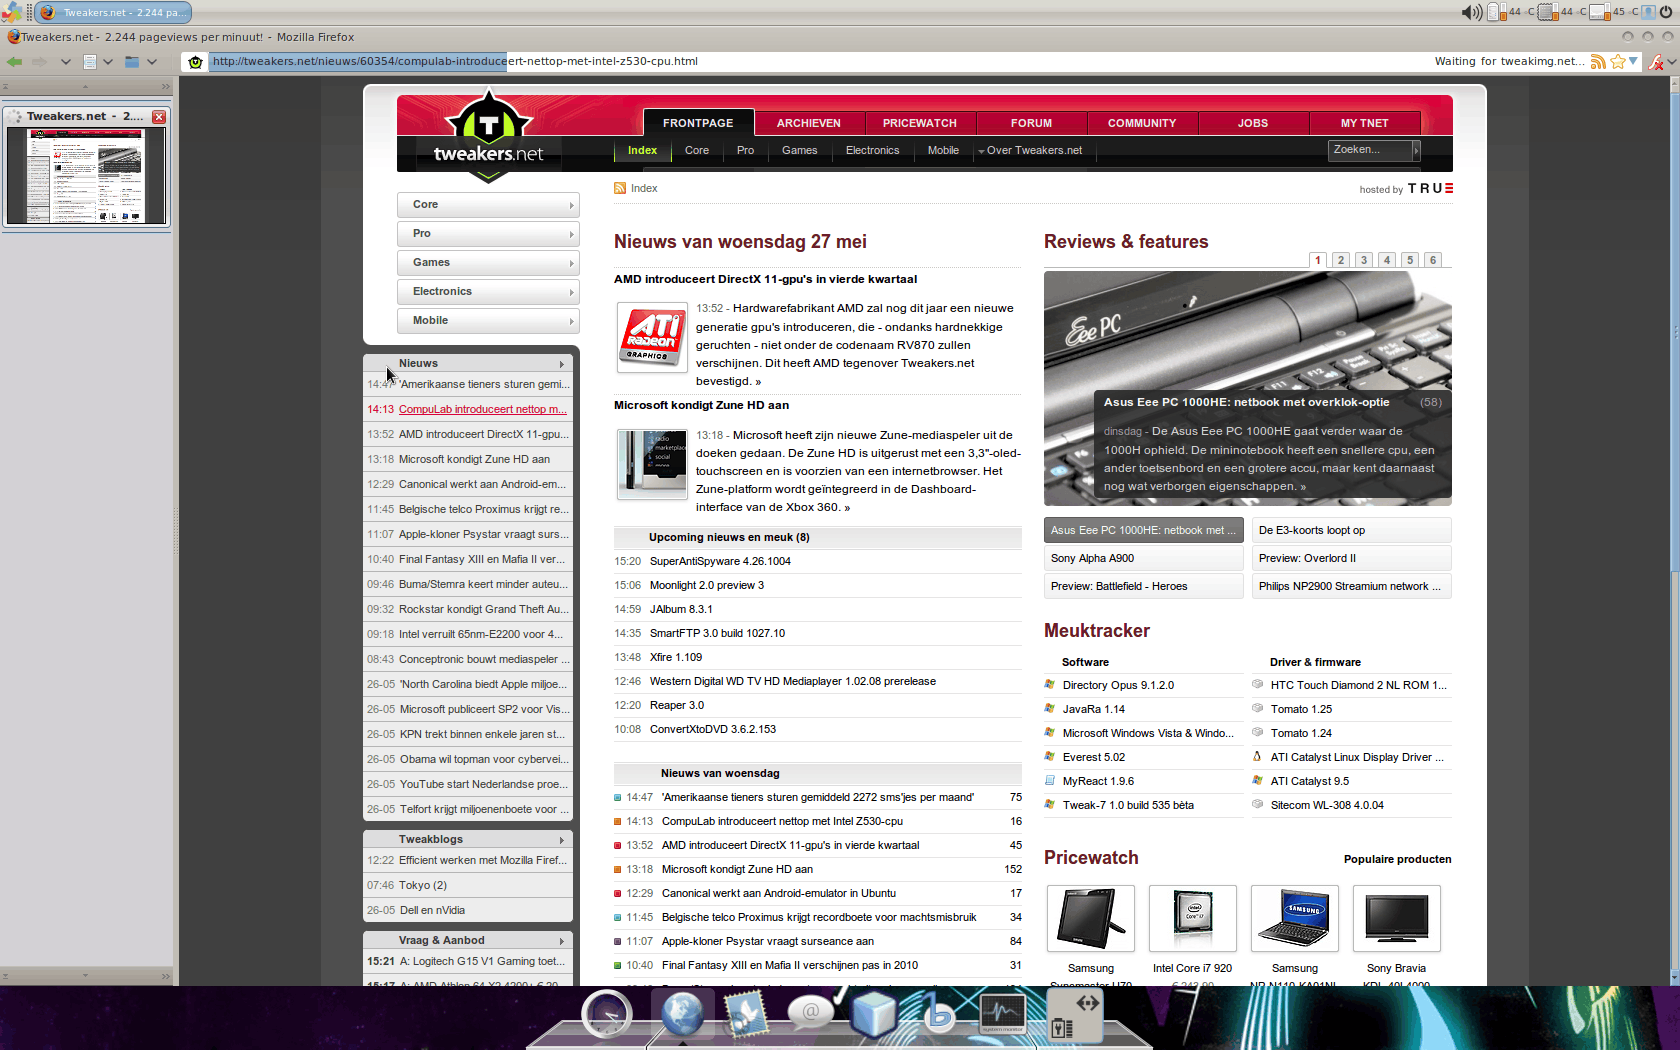
Task: Select the Tweakers.net page thumbnail preview
Action: click(x=86, y=176)
